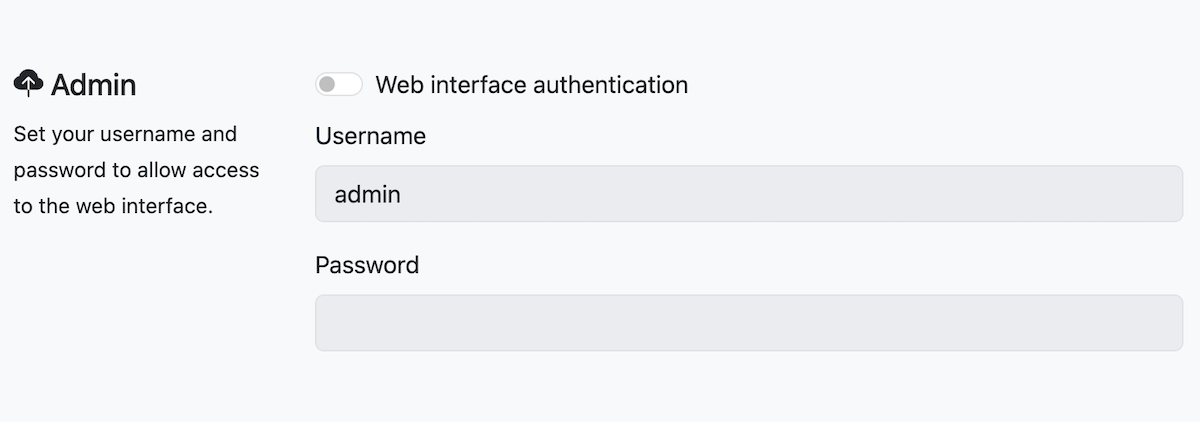Click the grey knob of the authentication toggle
The image size is (1200, 422).
[x=327, y=85]
